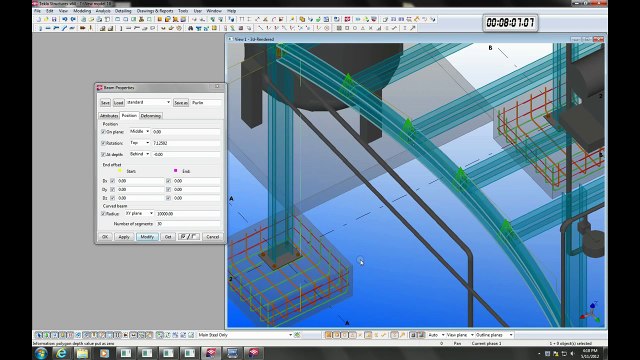Toggle the Dz End offset checkbox
The image size is (640, 360).
[x=169, y=198]
